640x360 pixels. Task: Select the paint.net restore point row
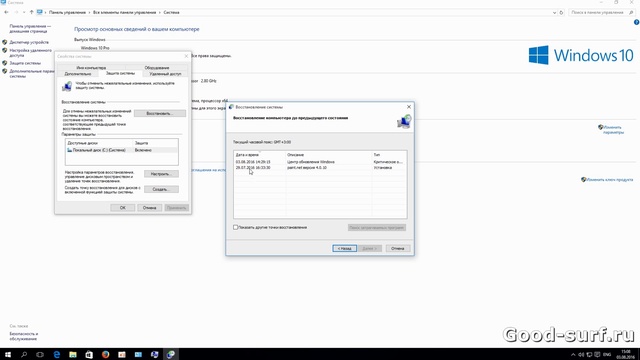(320, 167)
